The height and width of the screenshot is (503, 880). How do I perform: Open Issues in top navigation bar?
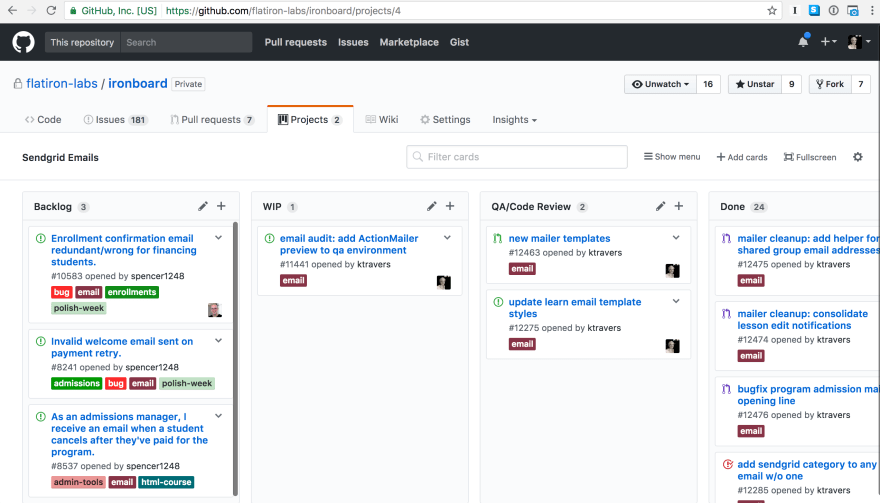pos(353,42)
